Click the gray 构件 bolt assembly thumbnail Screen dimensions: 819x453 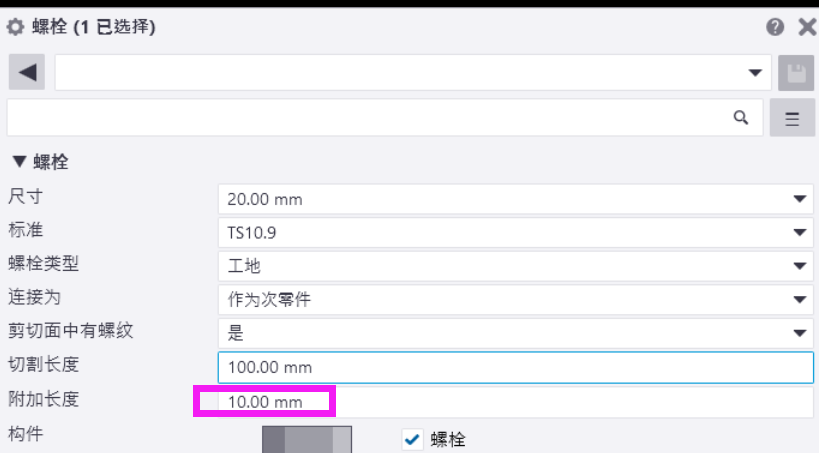pyautogui.click(x=307, y=440)
